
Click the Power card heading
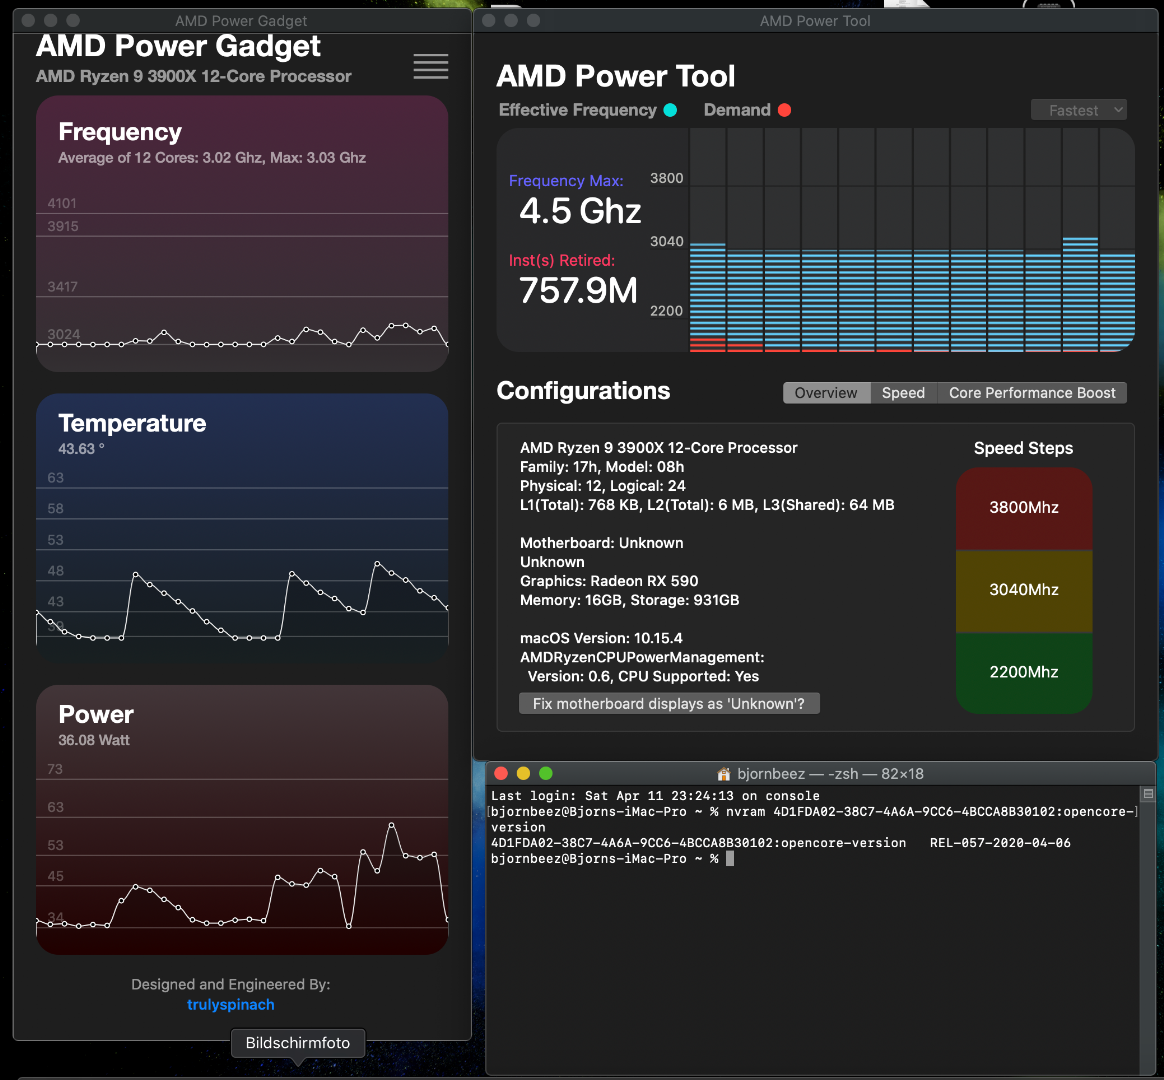tap(96, 715)
